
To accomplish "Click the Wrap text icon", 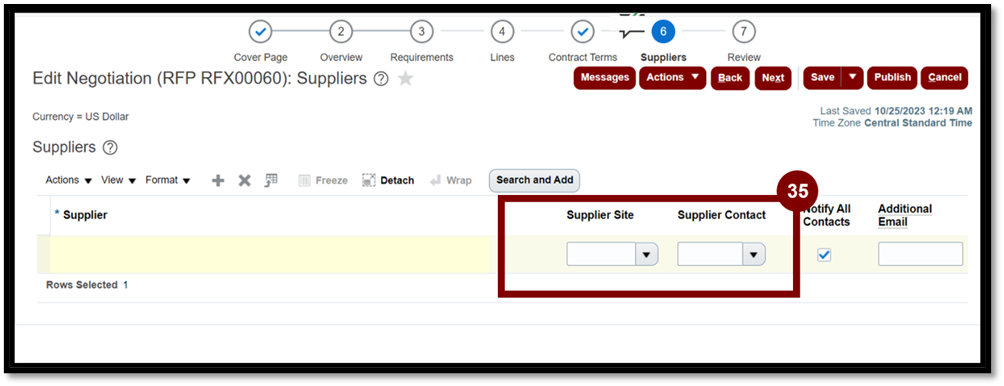I will tap(435, 181).
